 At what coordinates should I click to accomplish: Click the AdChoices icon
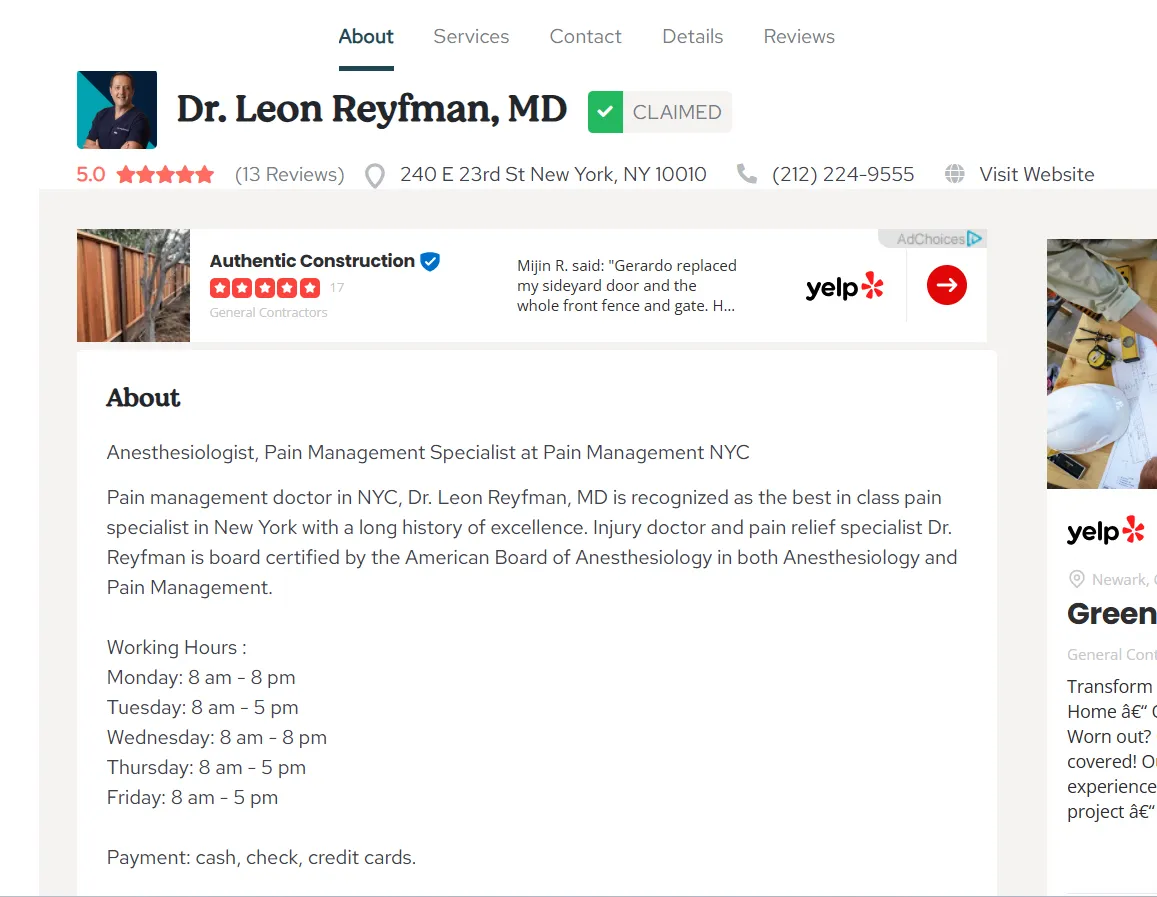coord(974,239)
